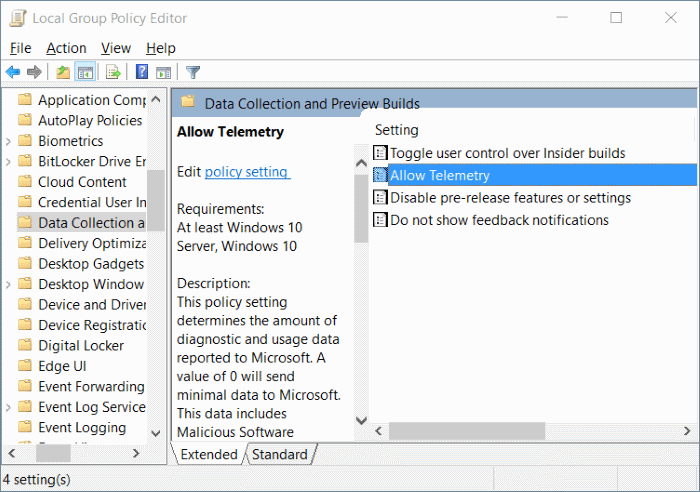Image resolution: width=700 pixels, height=492 pixels.
Task: Click the Filter funnel toolbar icon
Action: [193, 72]
